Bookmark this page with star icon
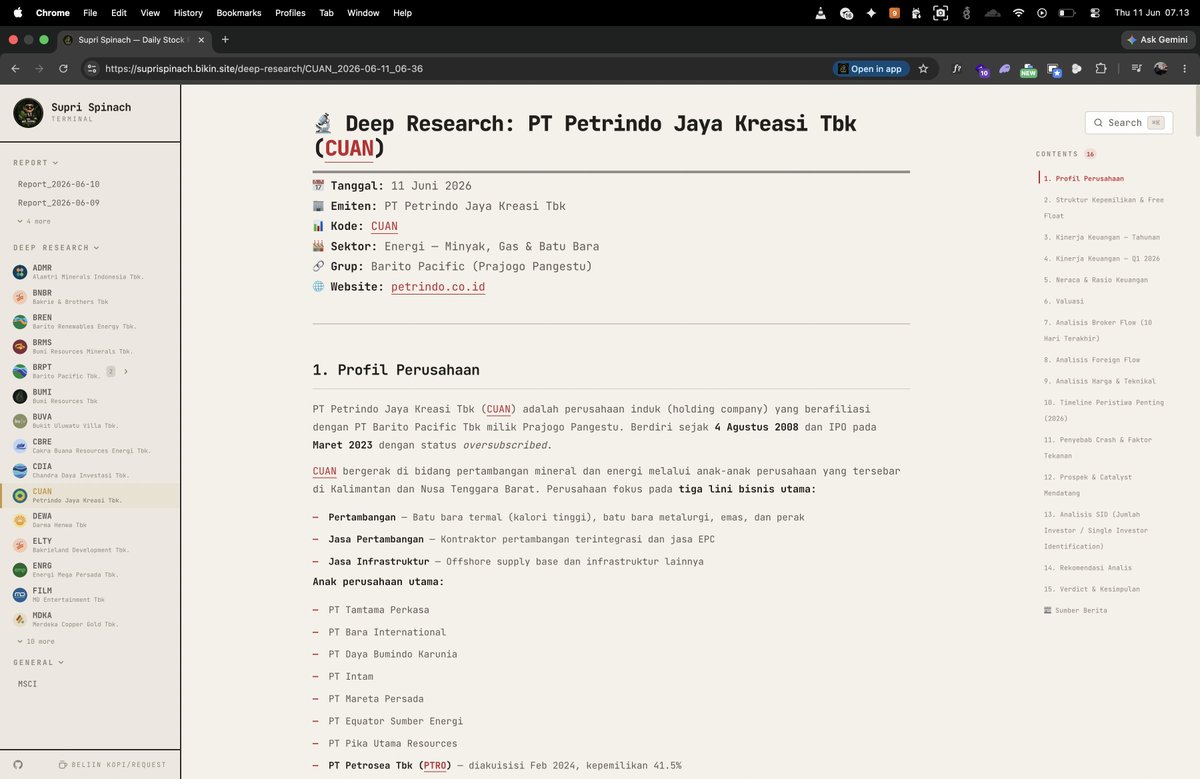Viewport: 1200px width, 779px height. (923, 69)
